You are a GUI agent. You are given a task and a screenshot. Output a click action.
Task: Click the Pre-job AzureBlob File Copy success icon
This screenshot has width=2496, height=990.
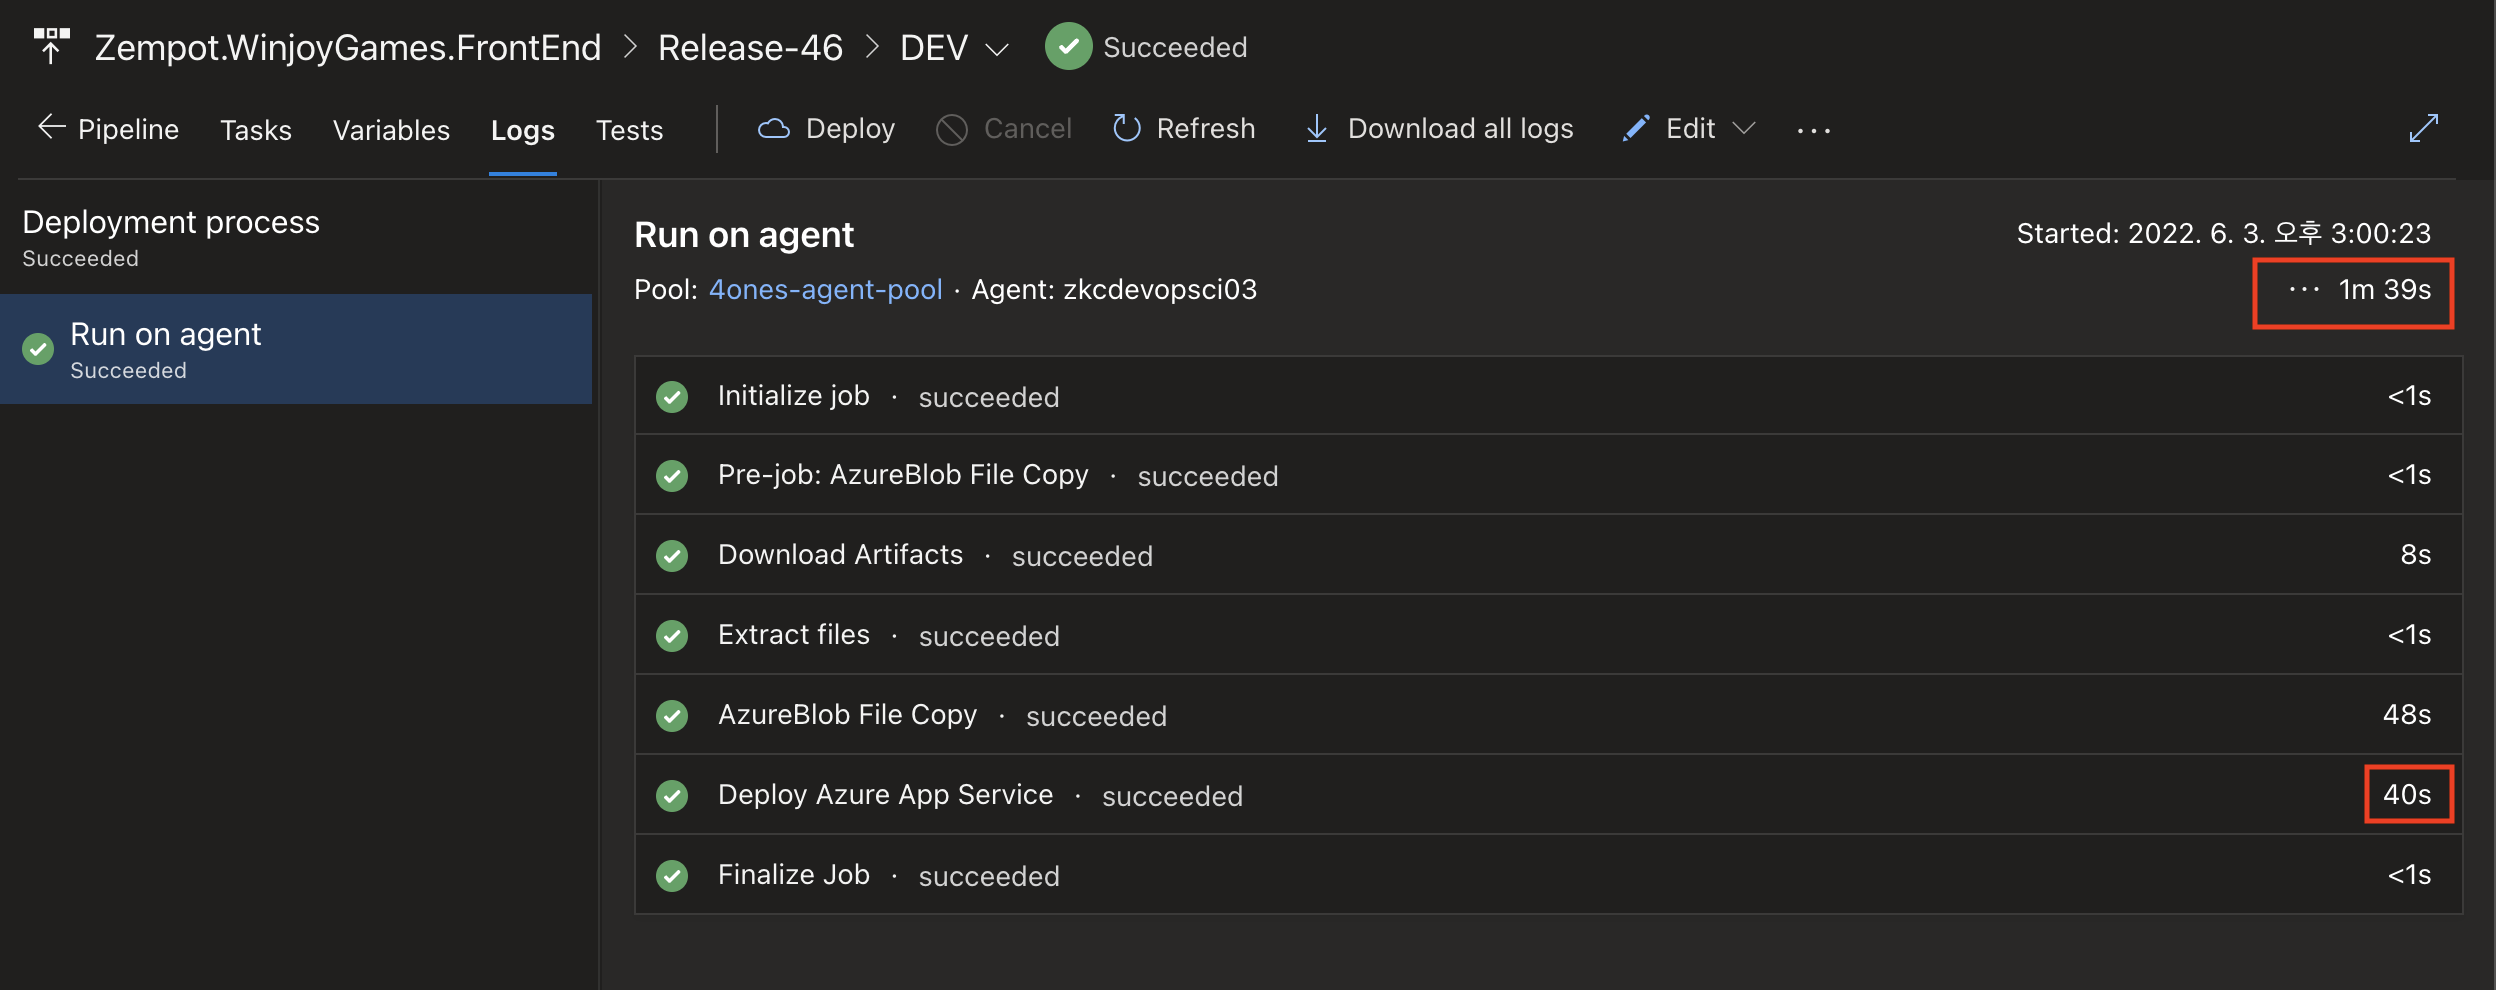(672, 476)
